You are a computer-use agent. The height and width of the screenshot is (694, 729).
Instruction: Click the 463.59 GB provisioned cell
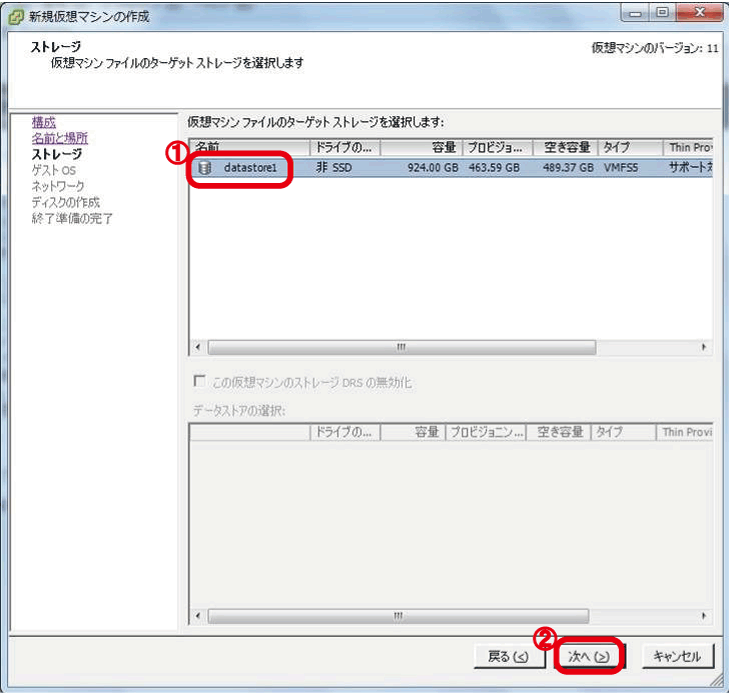(x=494, y=168)
